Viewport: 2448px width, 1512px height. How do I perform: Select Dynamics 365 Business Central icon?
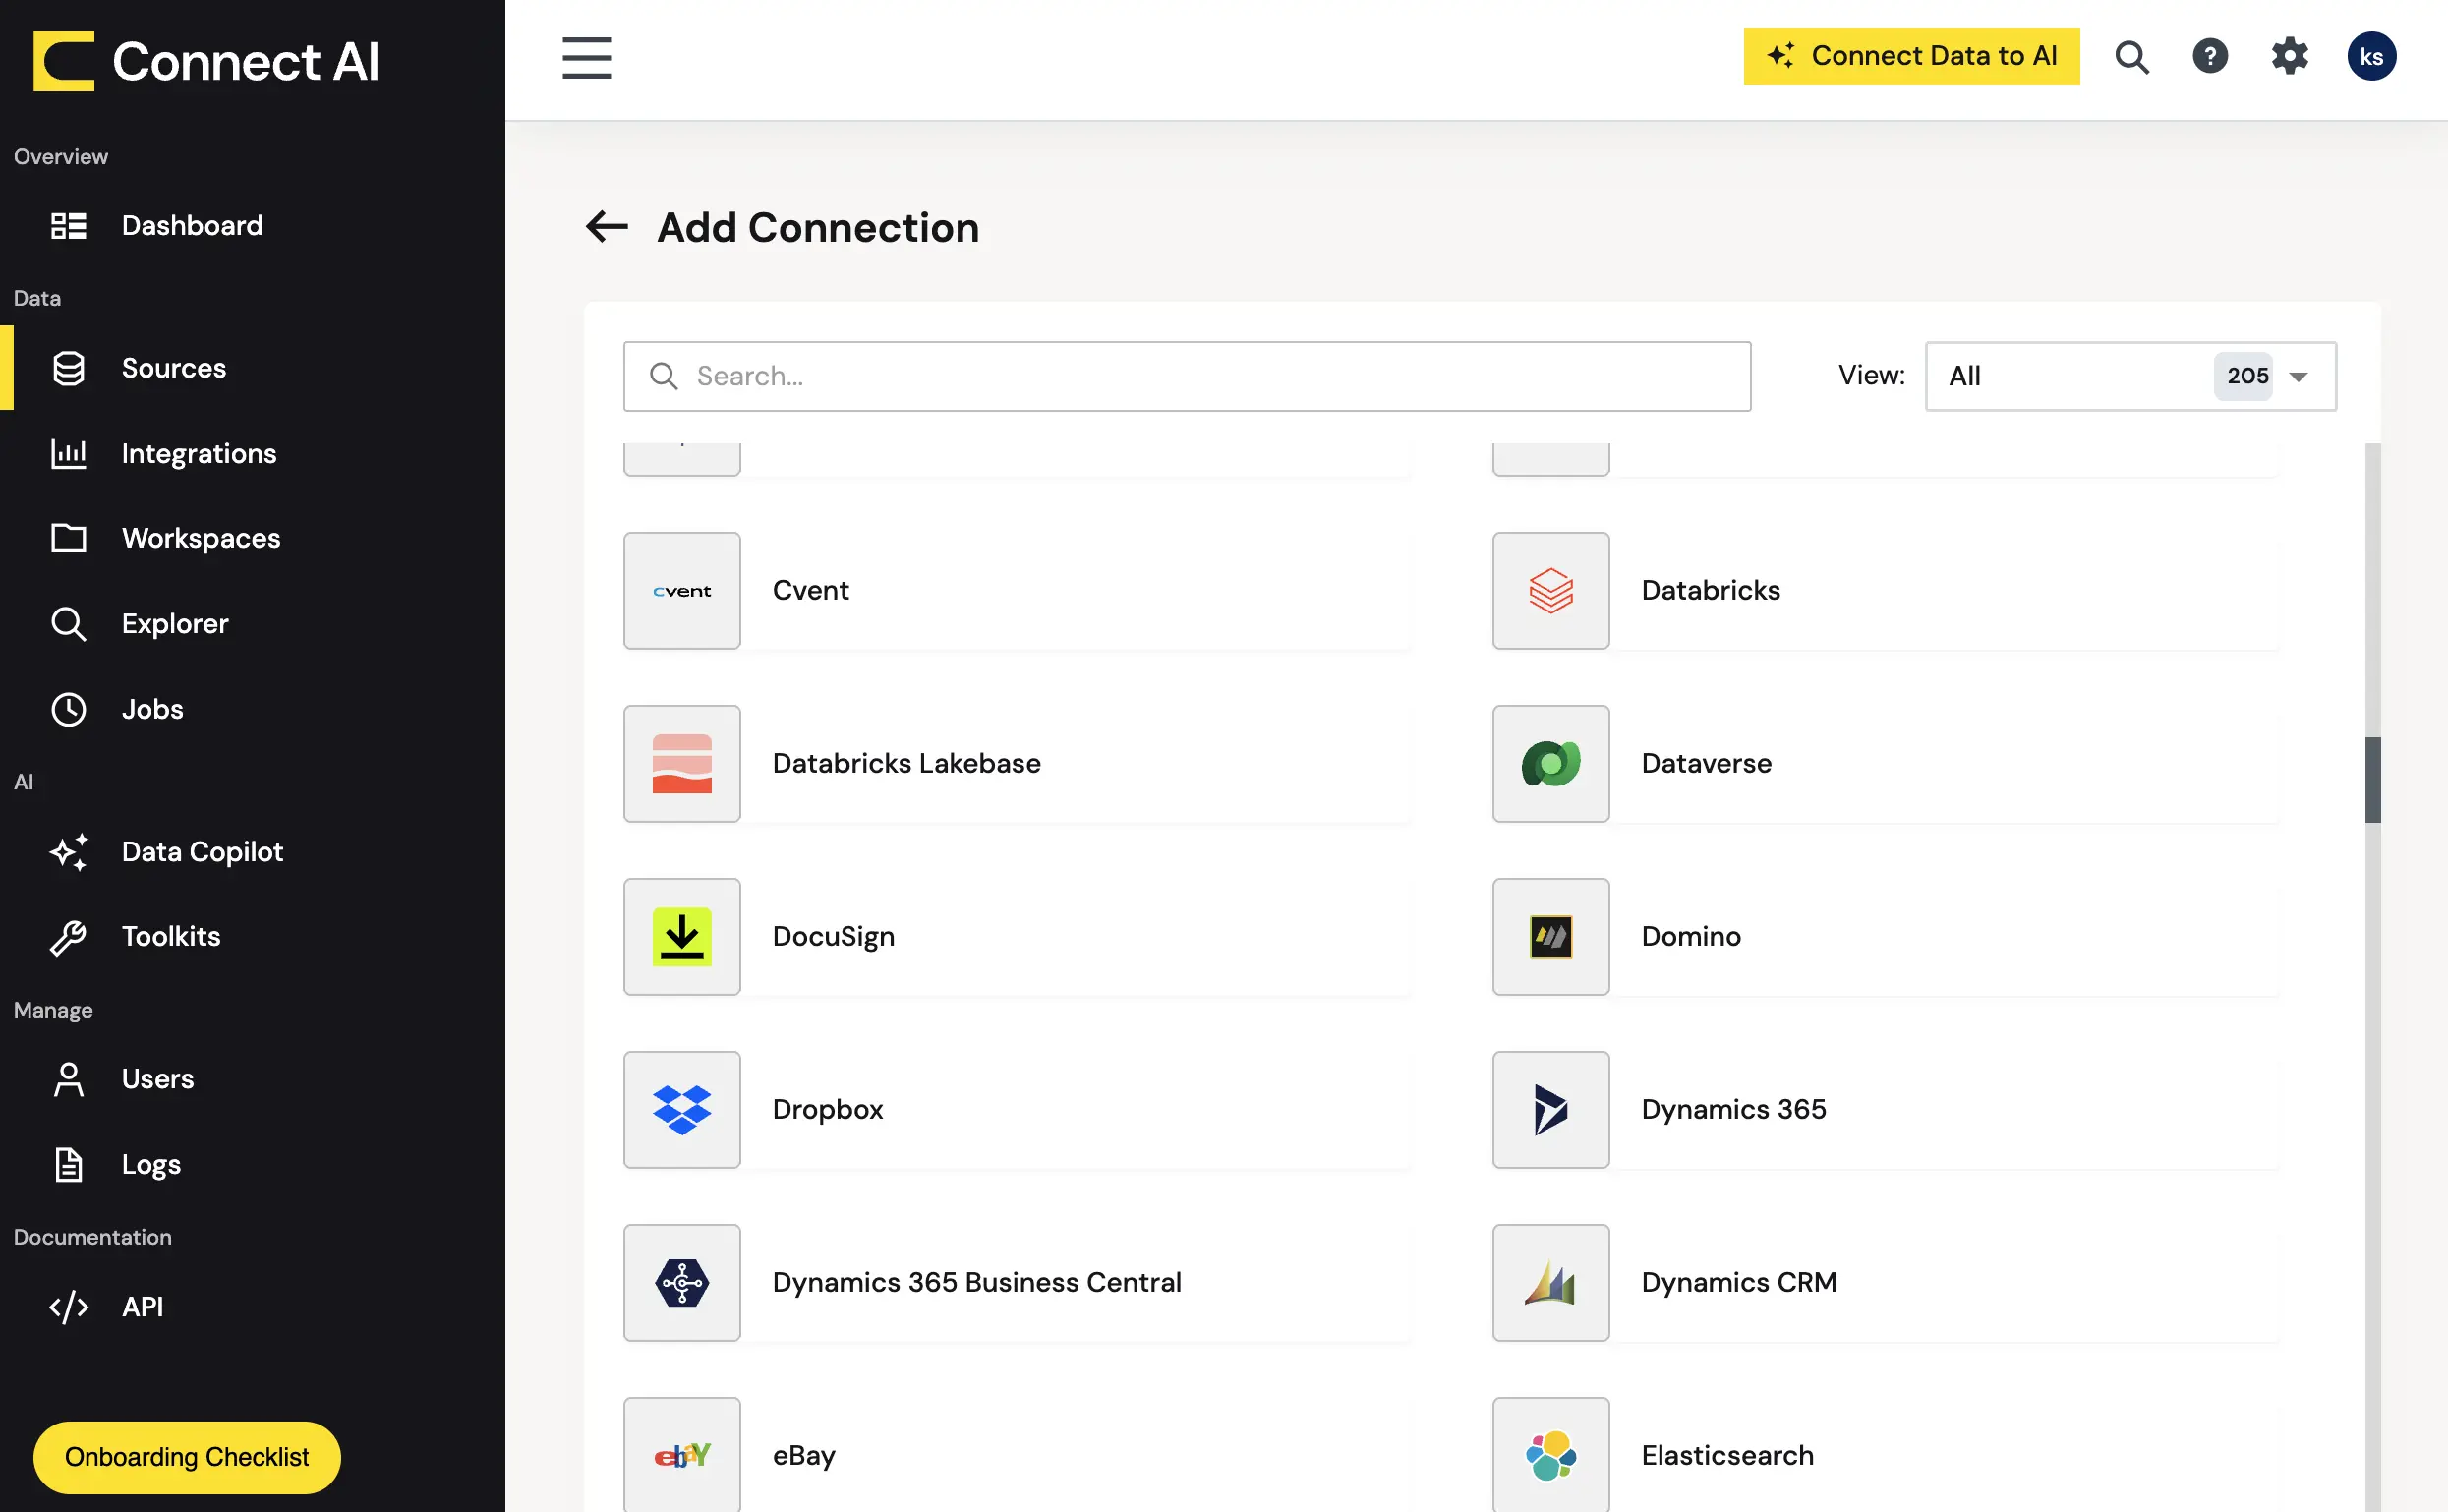click(682, 1283)
